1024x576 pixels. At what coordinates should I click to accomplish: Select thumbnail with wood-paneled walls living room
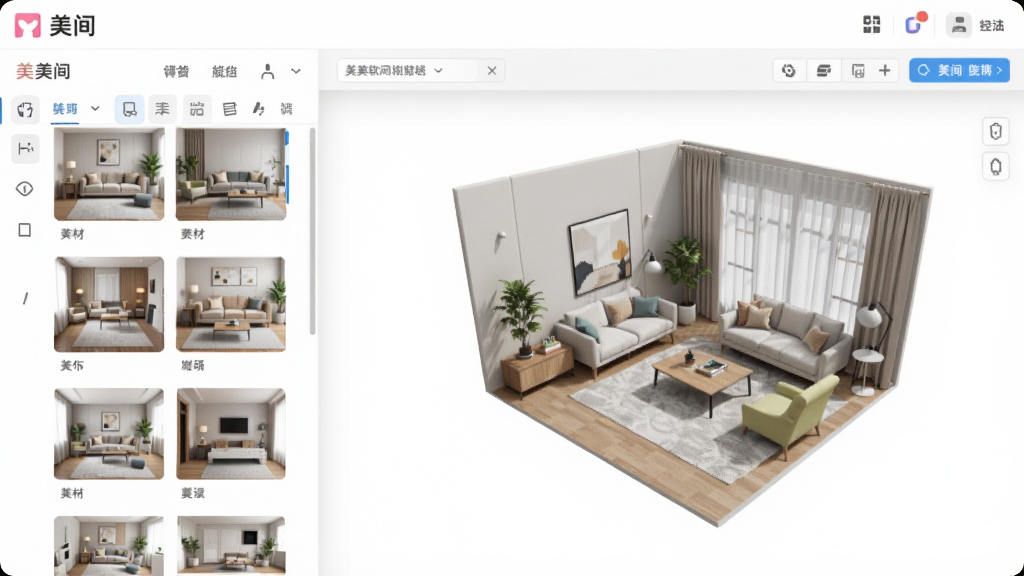pyautogui.click(x=109, y=304)
